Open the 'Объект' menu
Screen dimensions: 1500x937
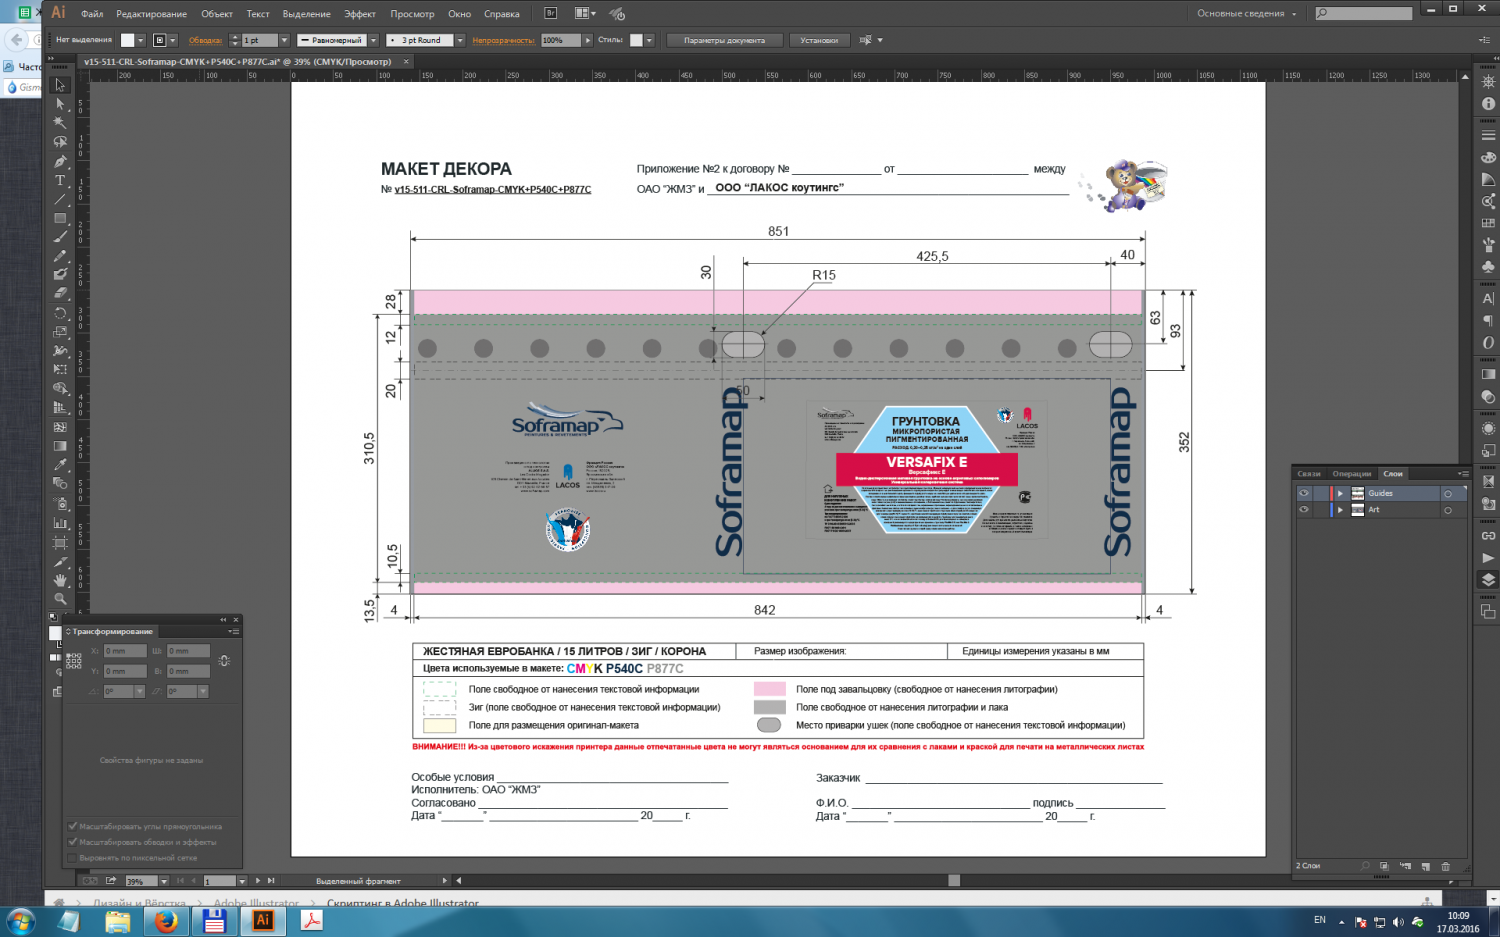click(x=216, y=14)
